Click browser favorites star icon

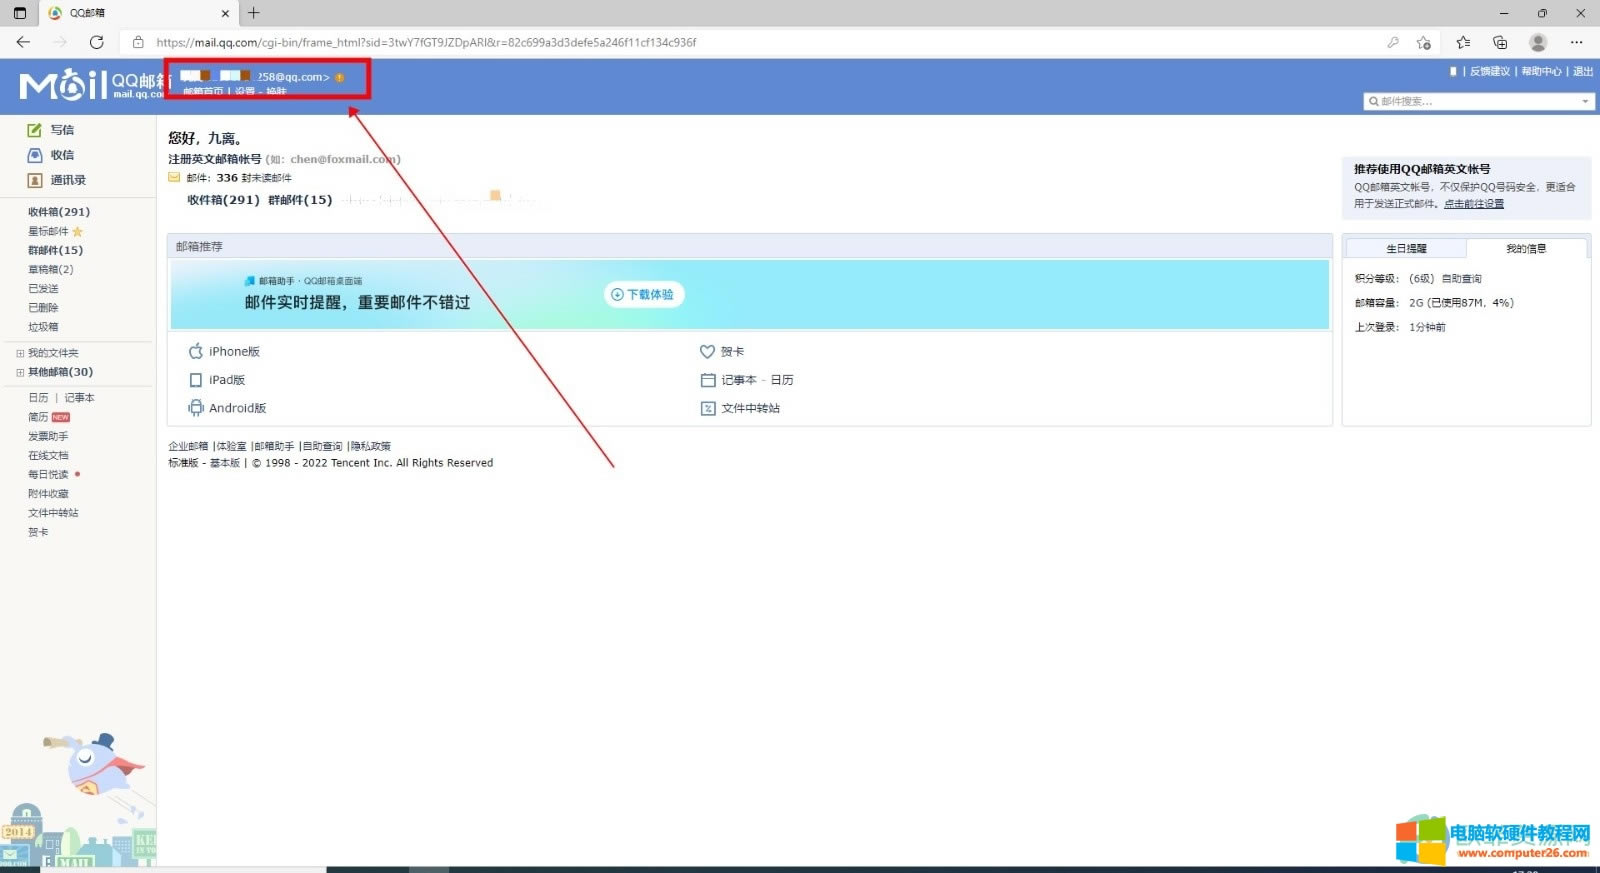(1463, 42)
